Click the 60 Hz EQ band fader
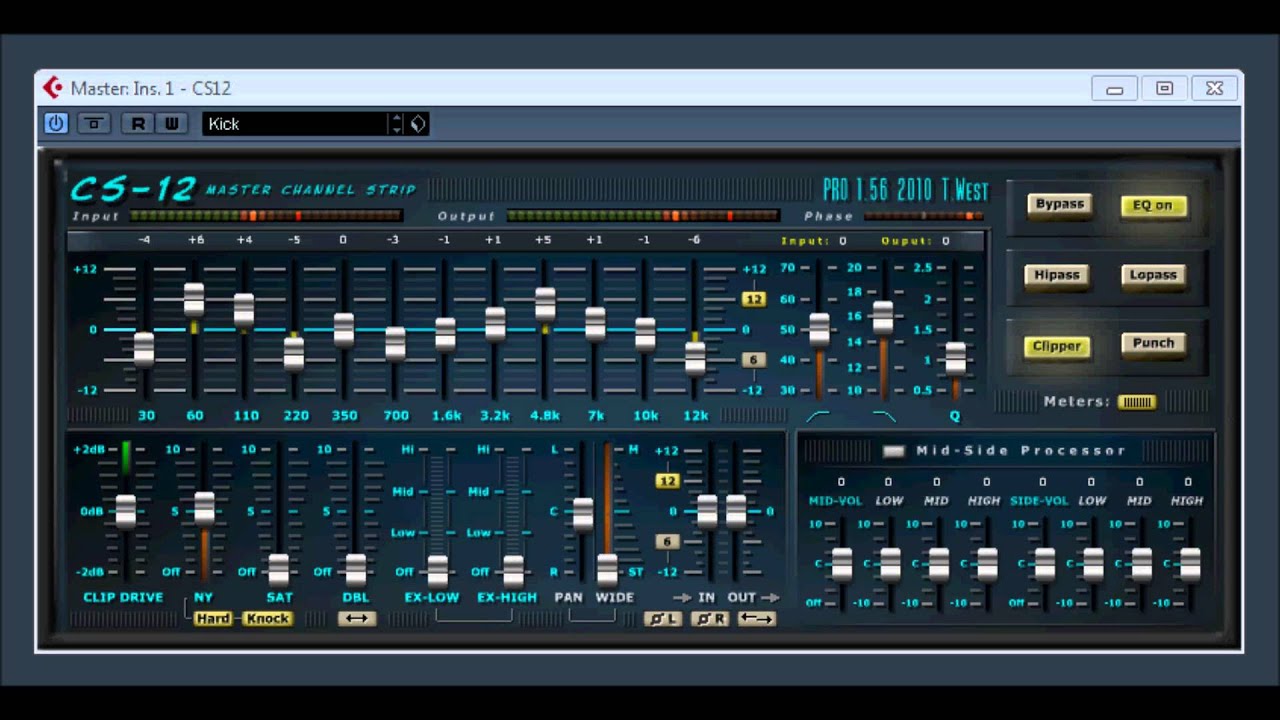 click(x=194, y=299)
